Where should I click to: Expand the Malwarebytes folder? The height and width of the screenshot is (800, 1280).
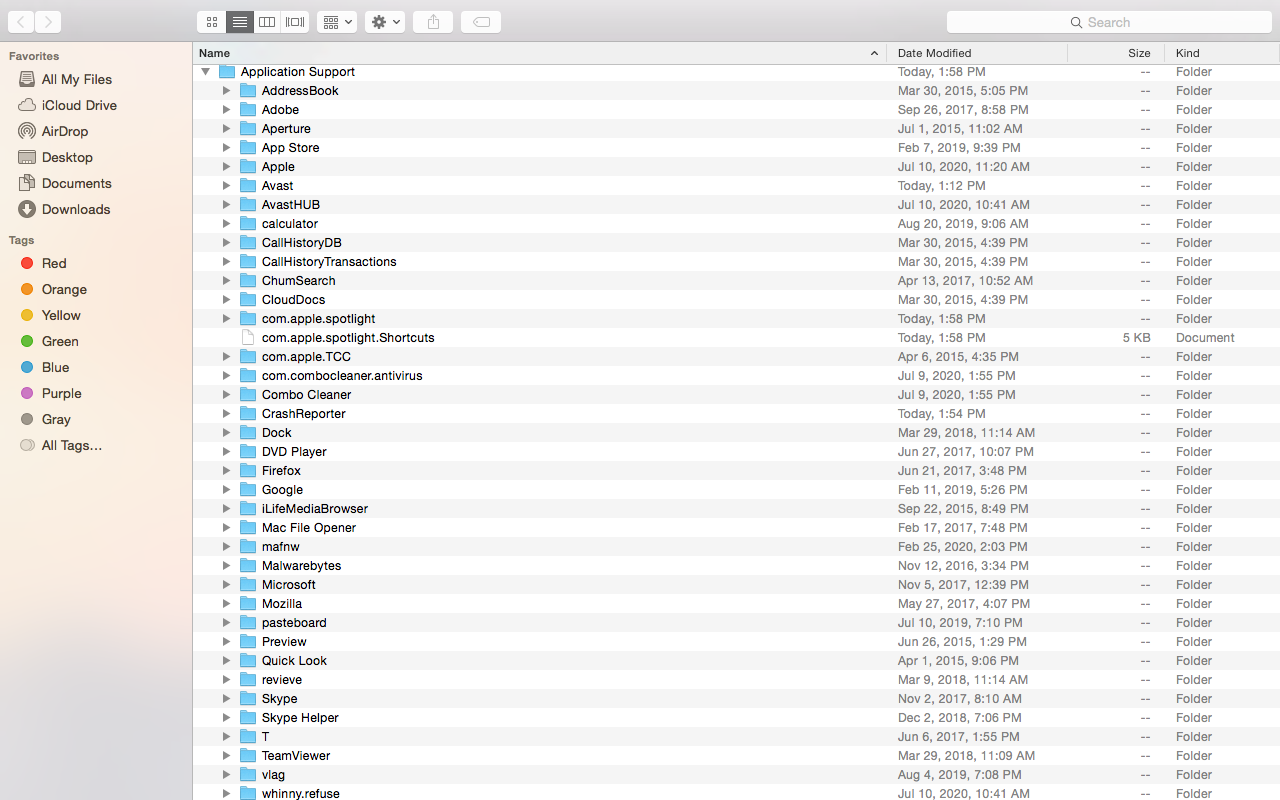226,566
